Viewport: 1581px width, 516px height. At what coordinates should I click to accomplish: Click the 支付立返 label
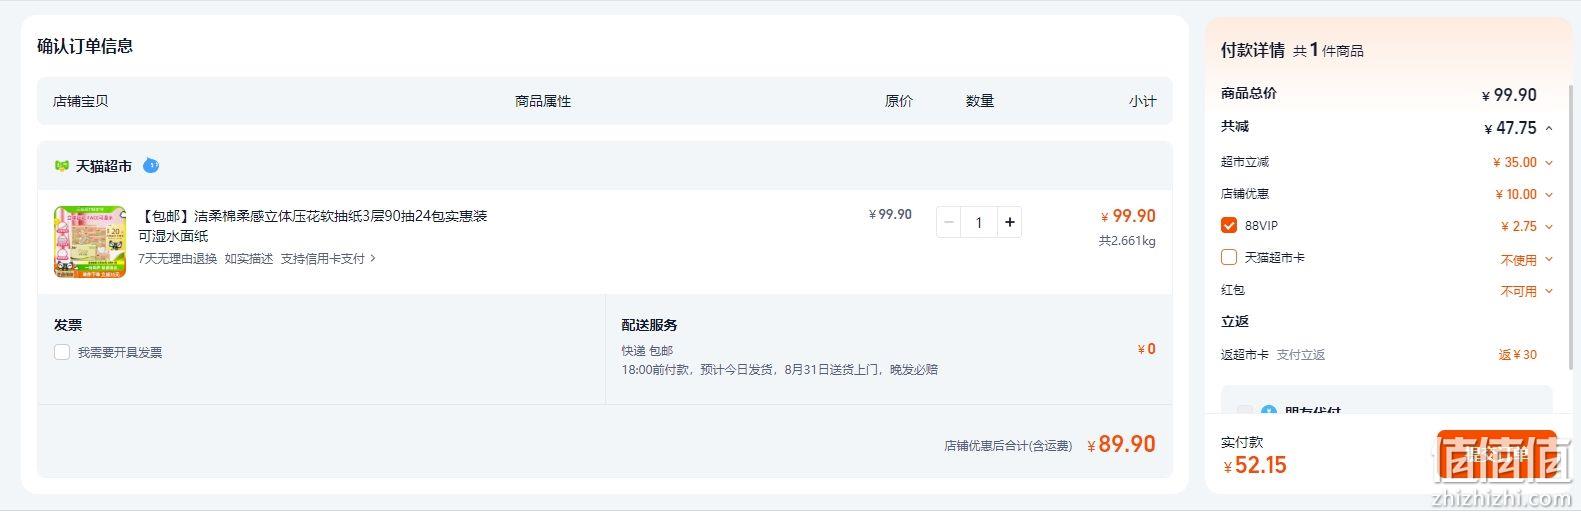click(x=1300, y=355)
